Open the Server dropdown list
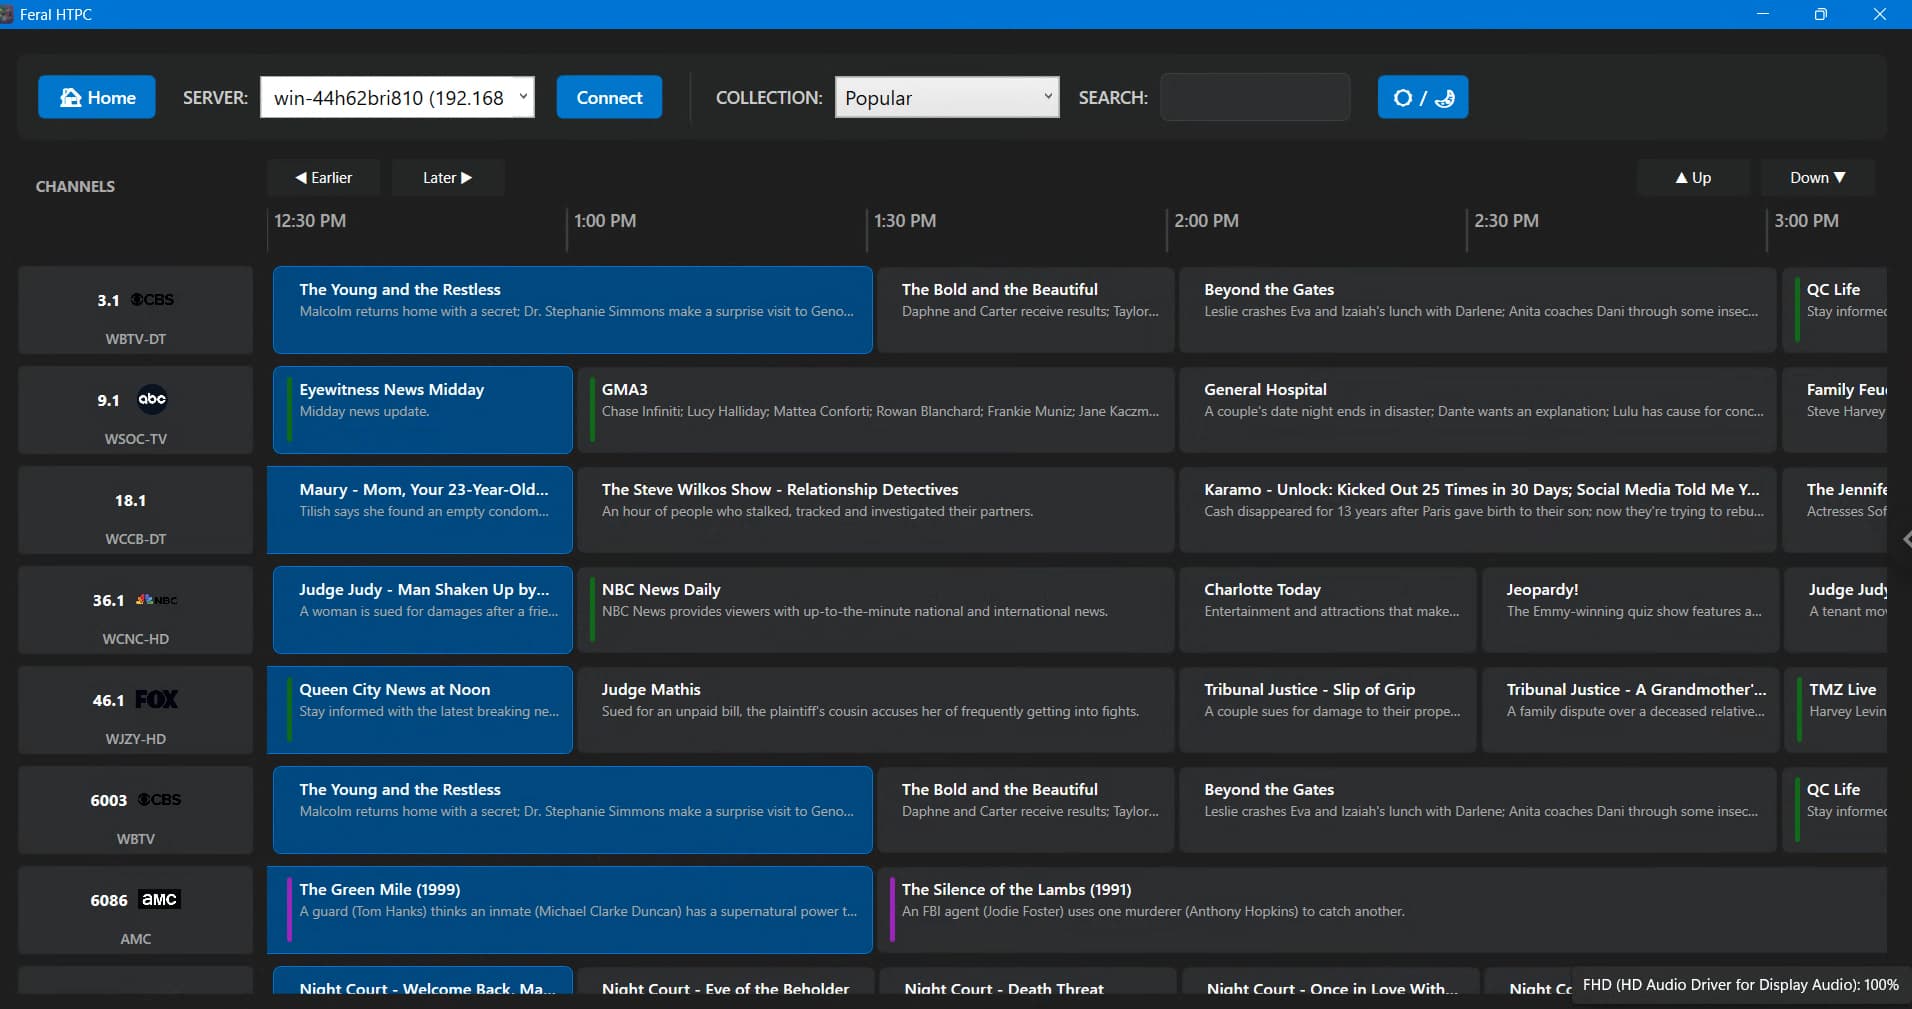1912x1009 pixels. (x=522, y=97)
